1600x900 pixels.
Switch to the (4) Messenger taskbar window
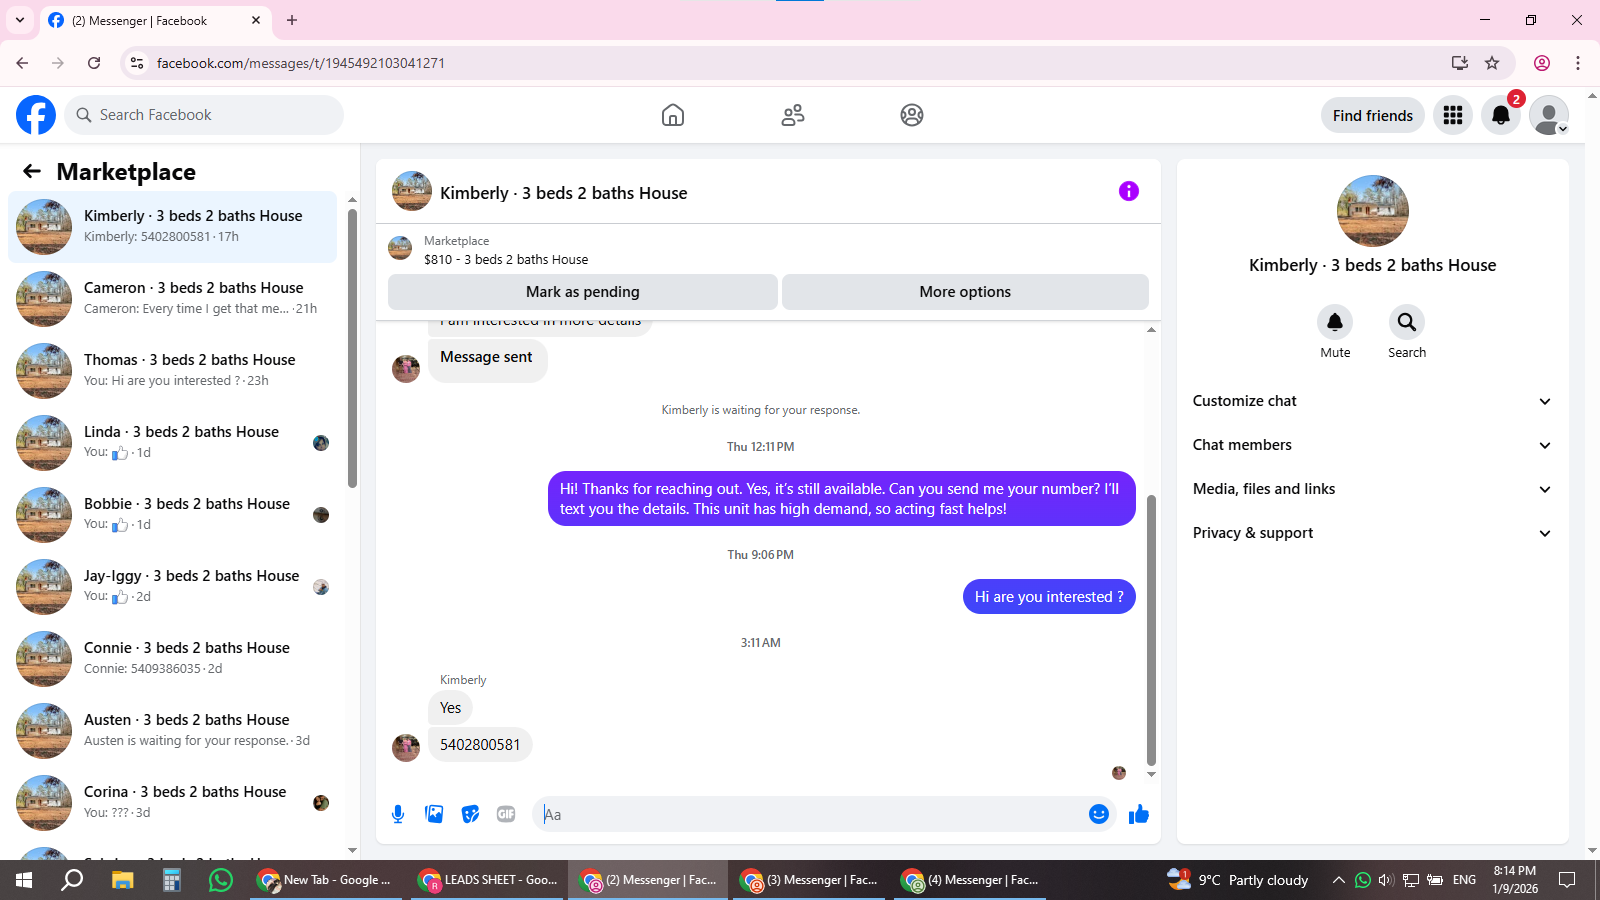(970, 880)
